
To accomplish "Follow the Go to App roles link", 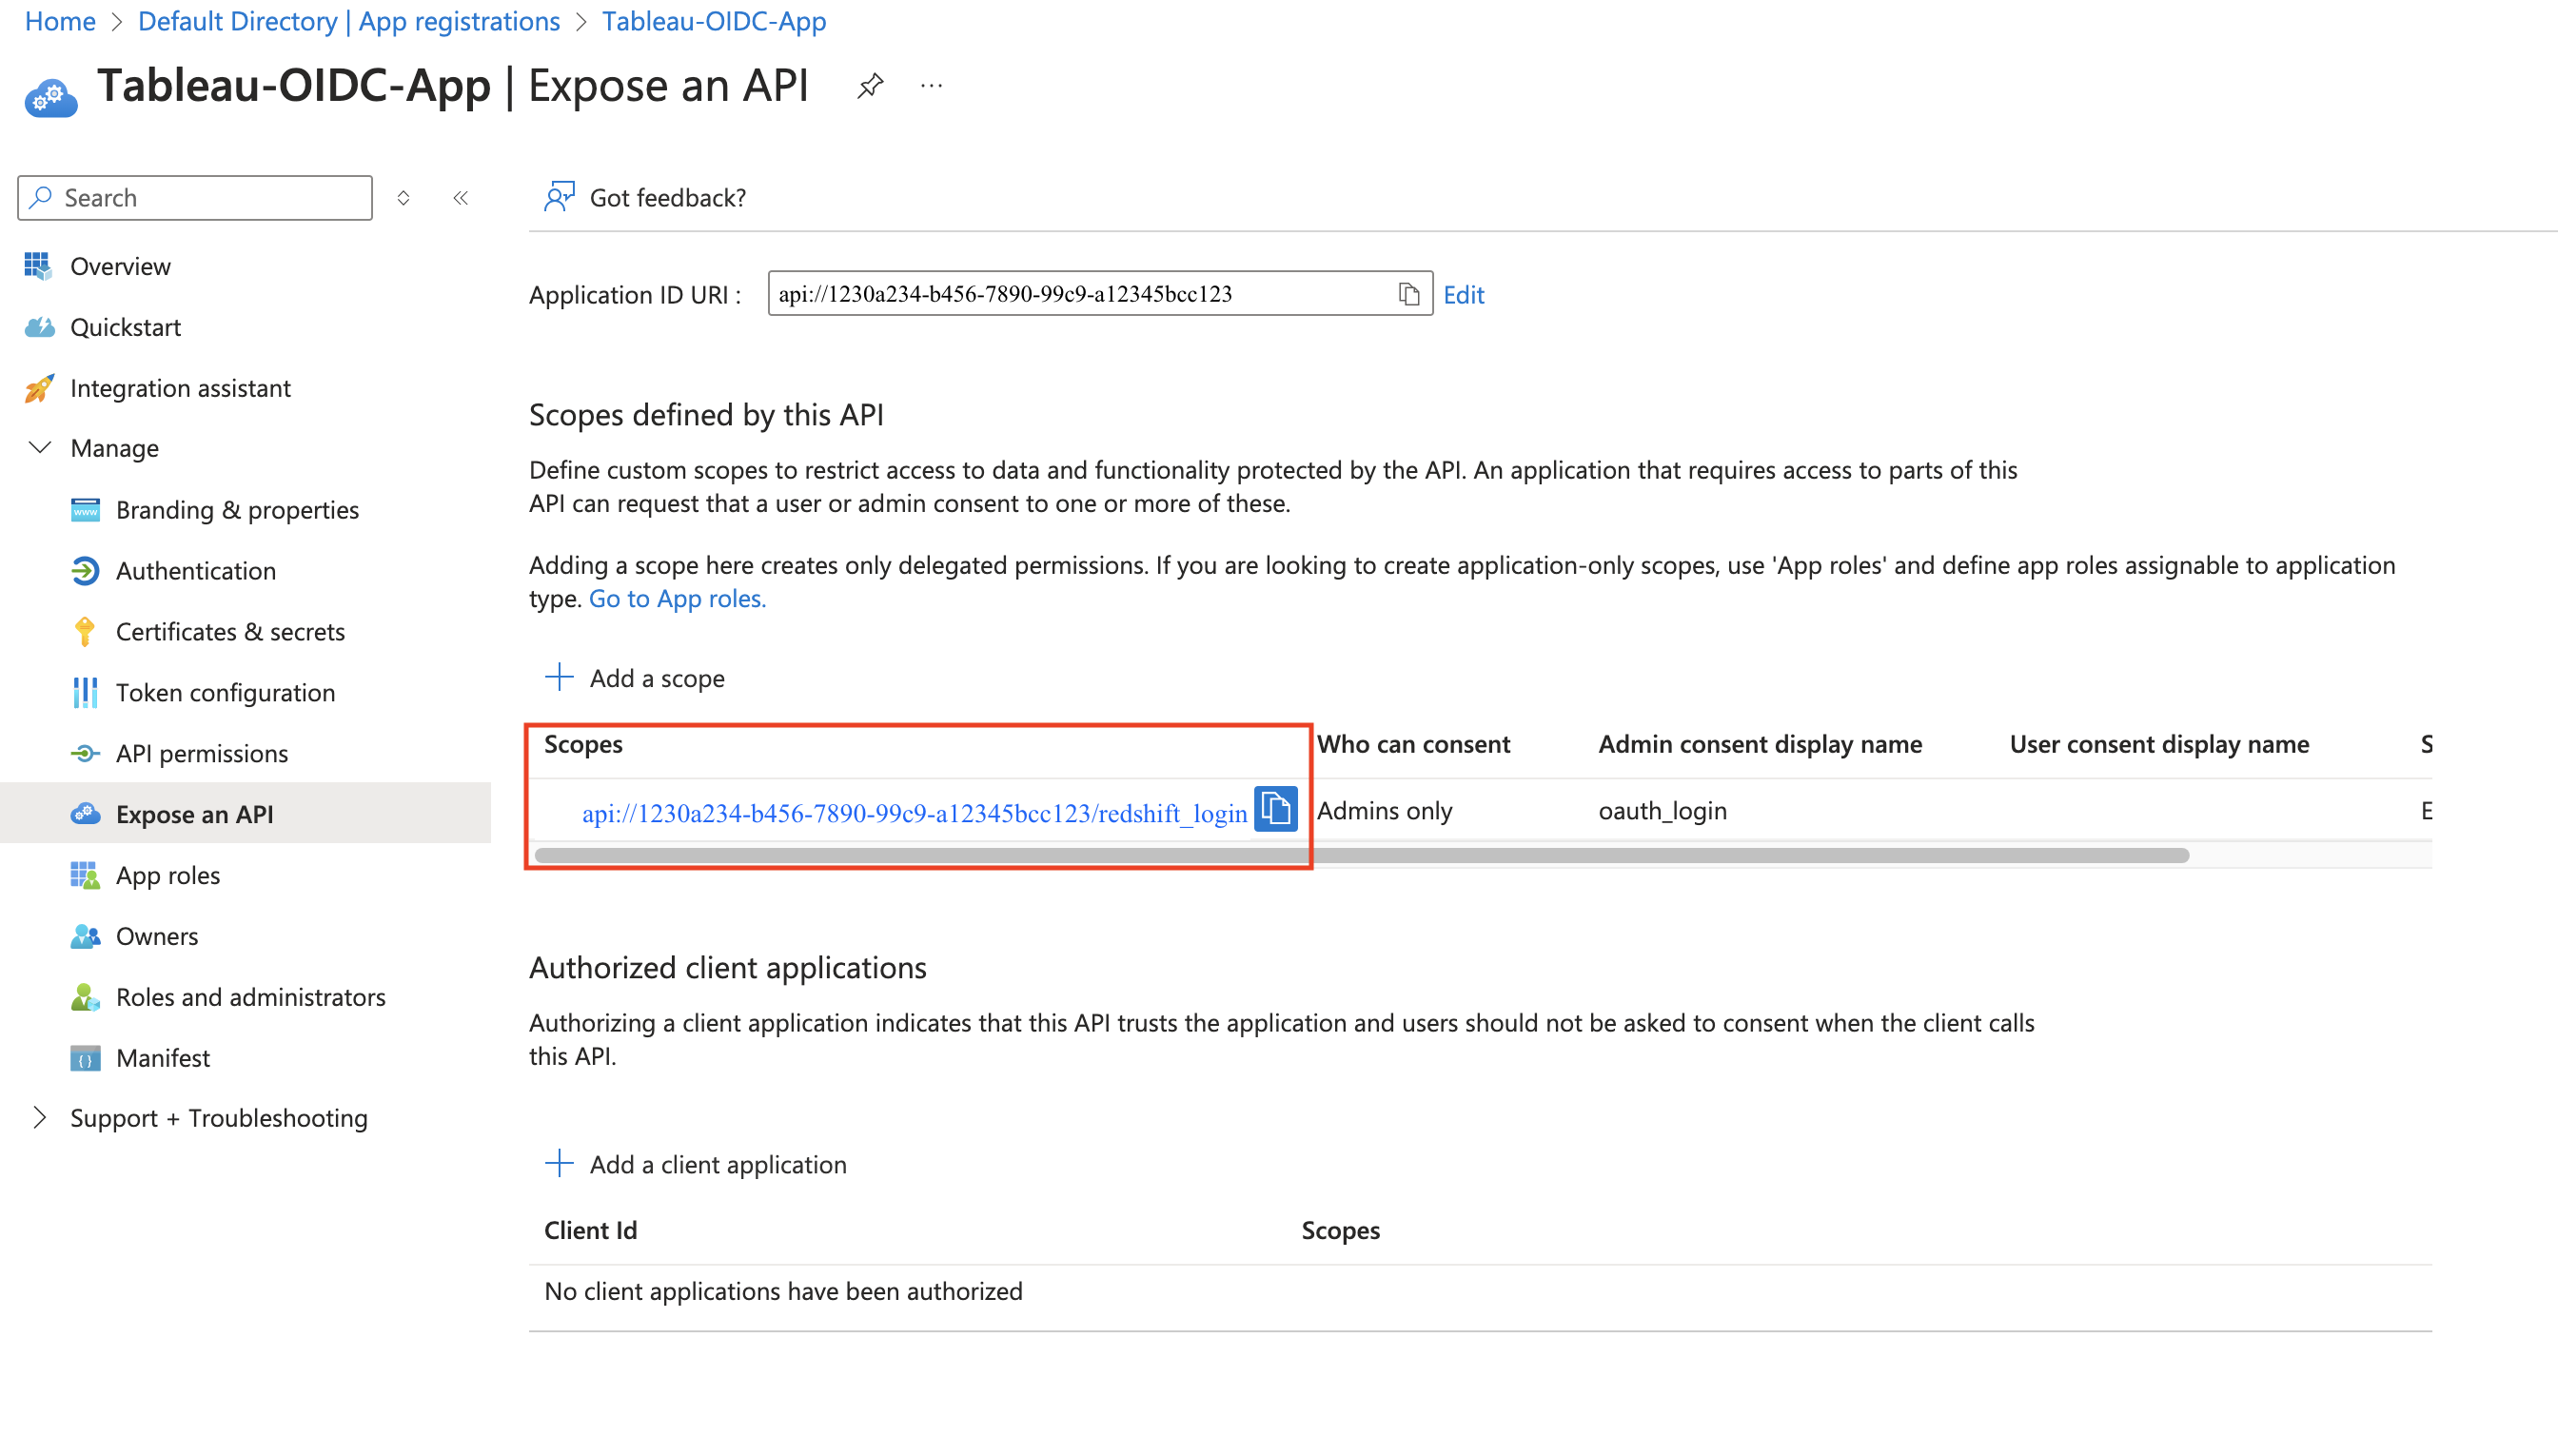I will click(x=677, y=599).
